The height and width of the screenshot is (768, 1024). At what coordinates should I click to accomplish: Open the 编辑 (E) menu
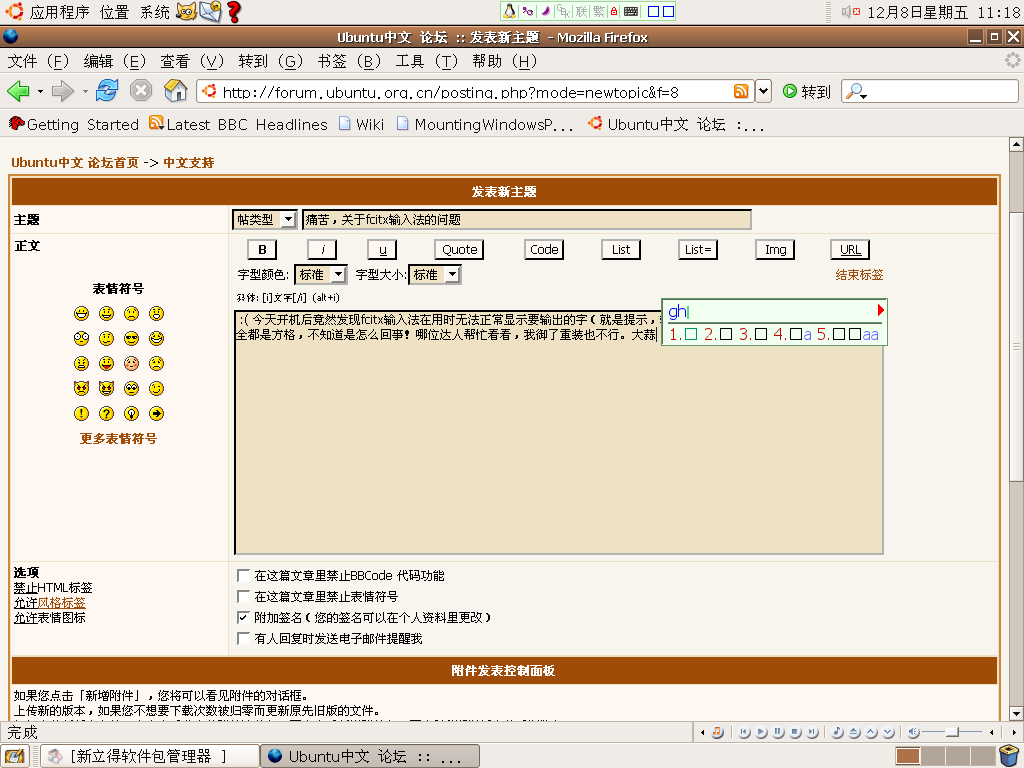tap(114, 61)
